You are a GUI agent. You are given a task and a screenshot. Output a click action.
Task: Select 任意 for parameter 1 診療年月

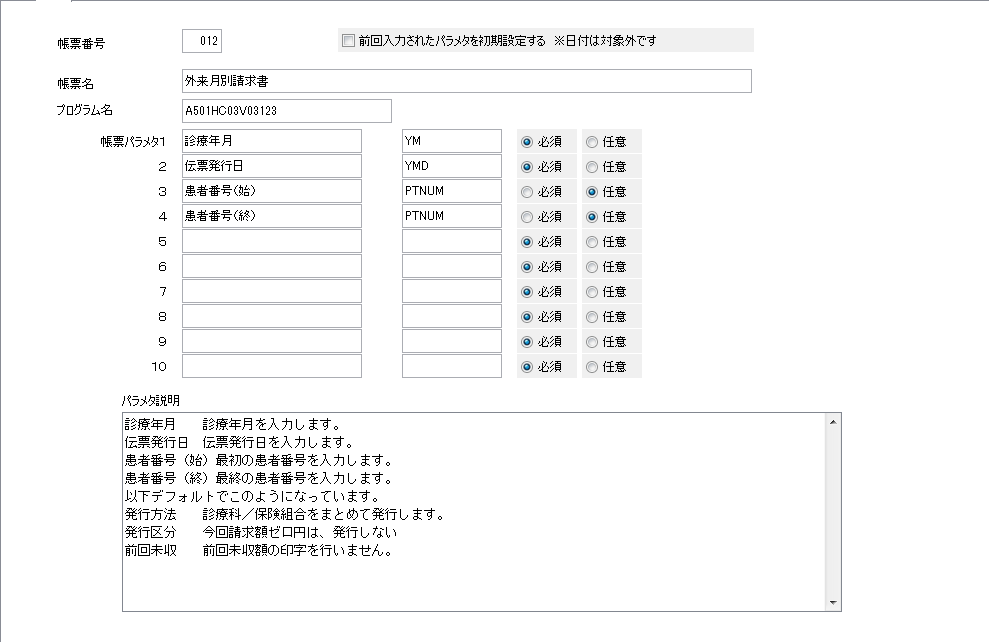[x=592, y=141]
